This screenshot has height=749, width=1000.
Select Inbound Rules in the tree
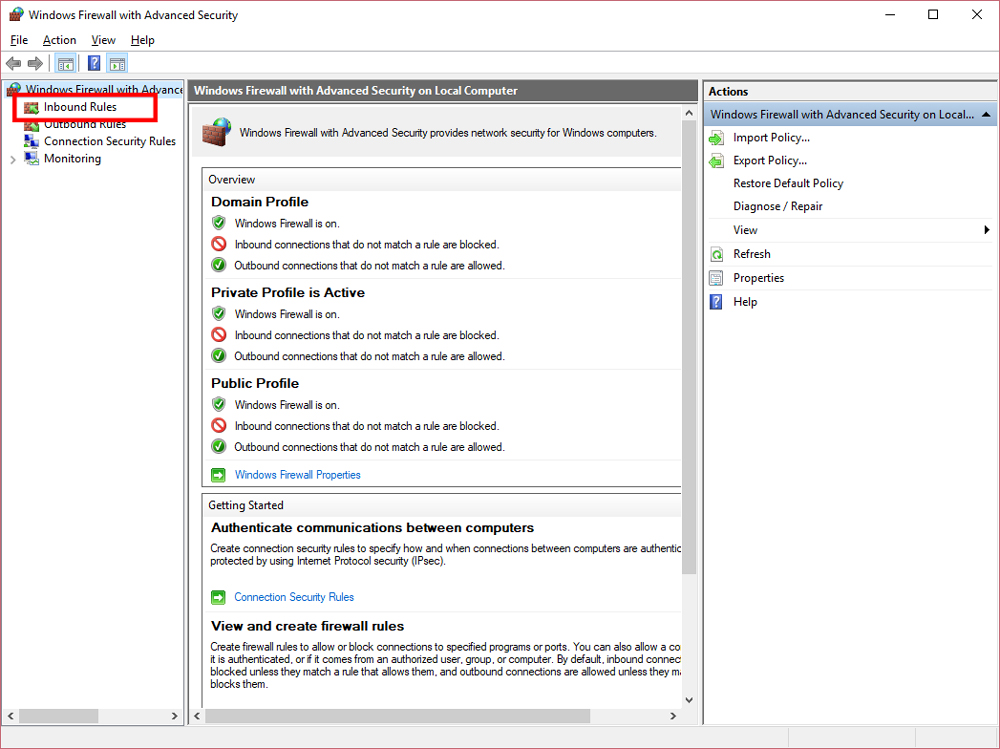80,107
